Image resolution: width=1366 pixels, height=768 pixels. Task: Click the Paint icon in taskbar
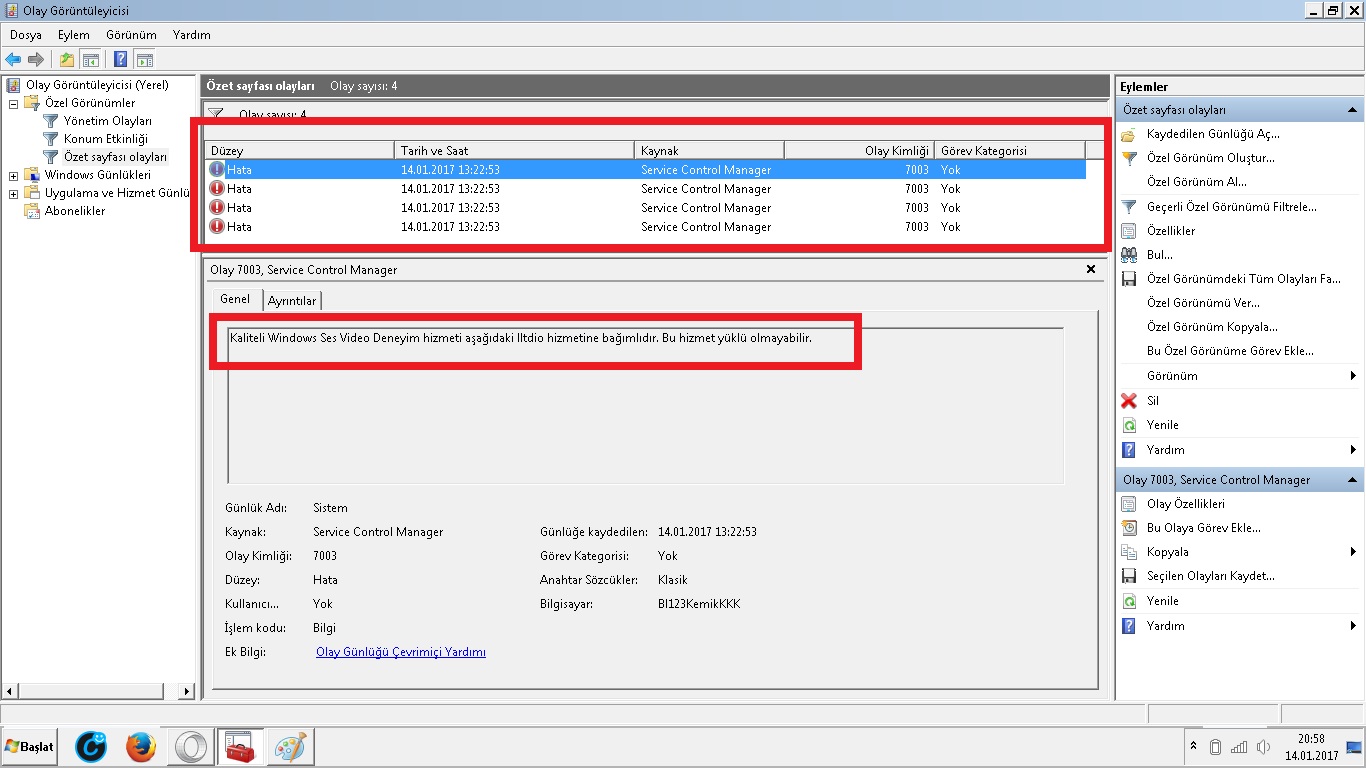coord(290,747)
